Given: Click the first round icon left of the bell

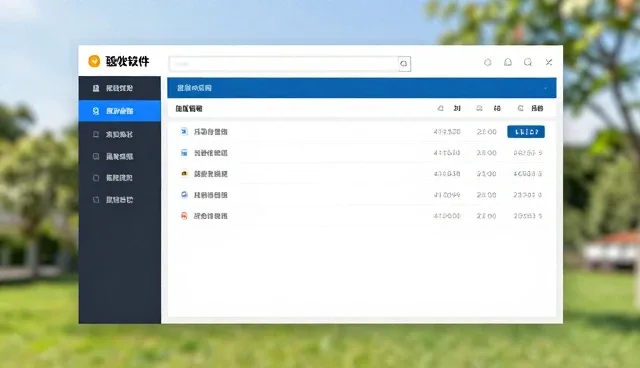Looking at the screenshot, I should (x=487, y=62).
